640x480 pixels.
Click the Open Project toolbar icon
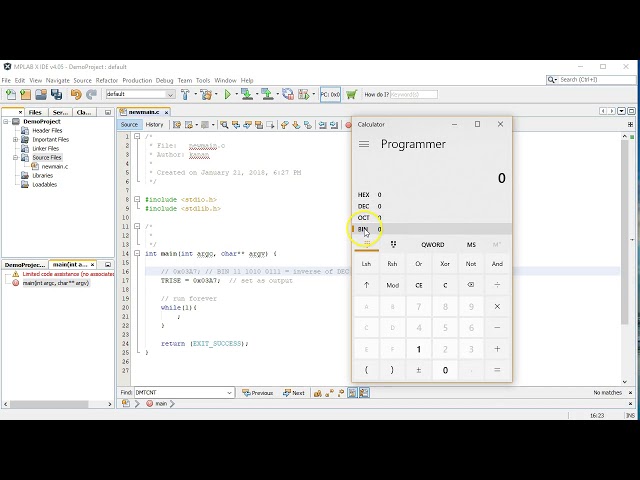pos(41,95)
